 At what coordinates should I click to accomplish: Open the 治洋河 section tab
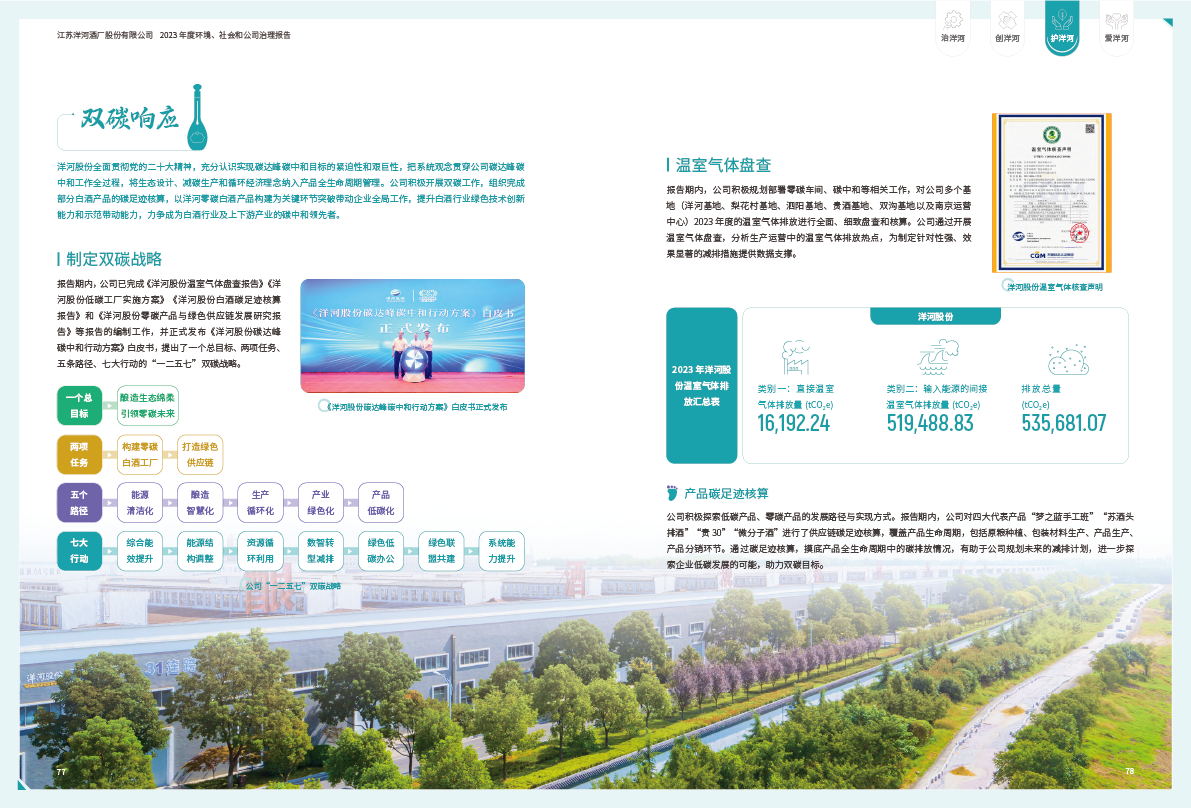point(953,28)
